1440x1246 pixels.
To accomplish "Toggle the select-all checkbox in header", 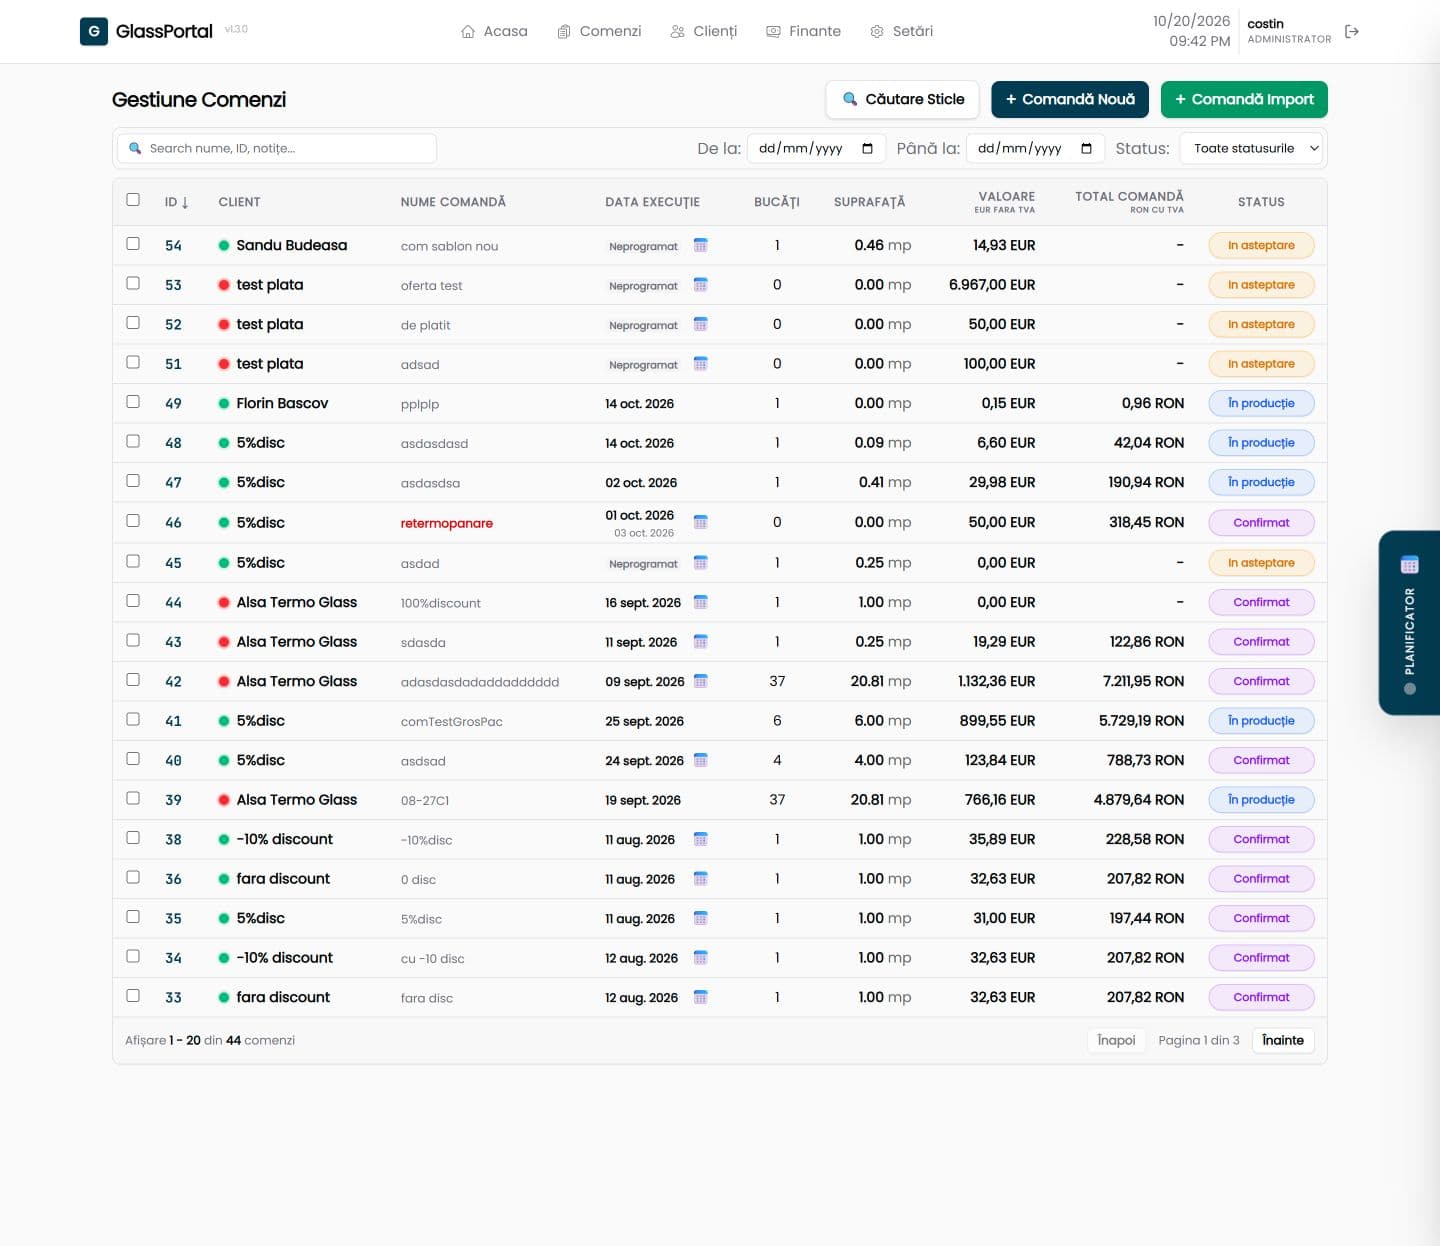I will 133,199.
